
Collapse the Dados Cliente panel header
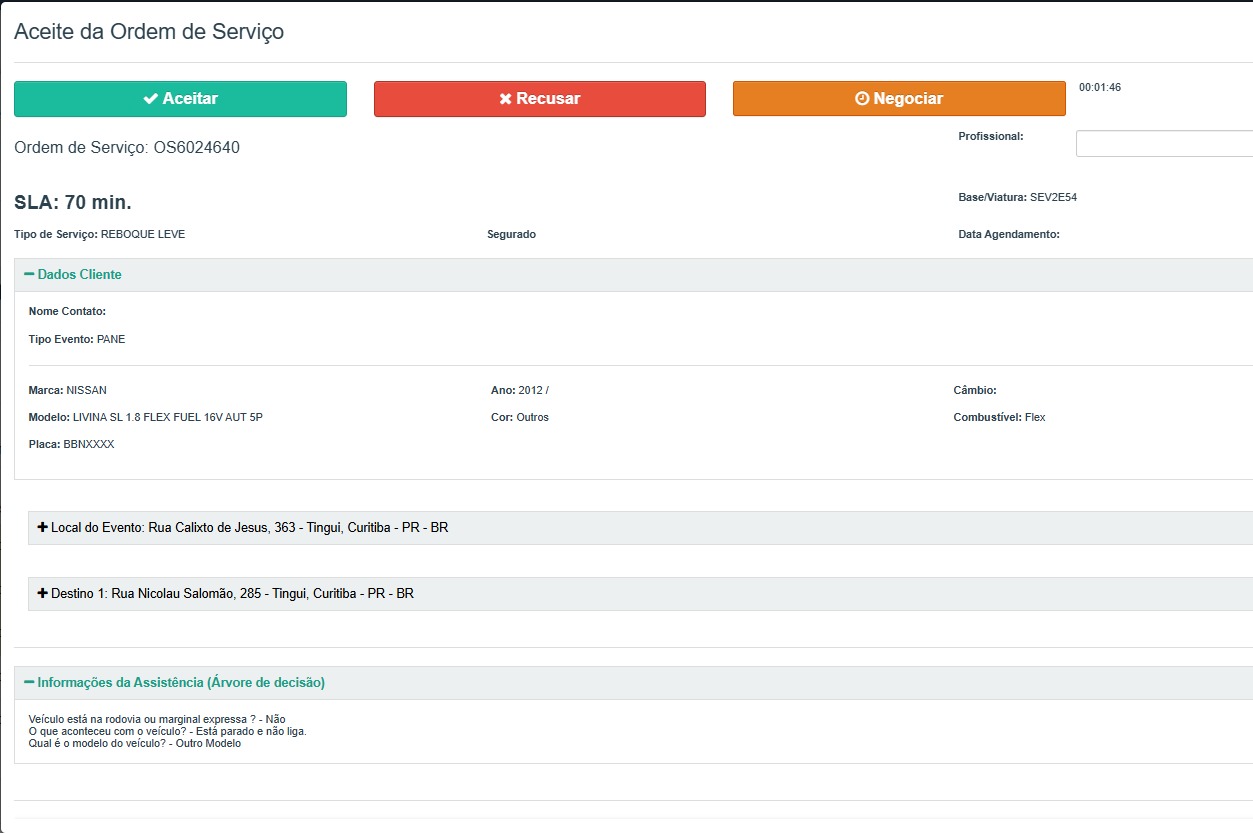(80, 275)
